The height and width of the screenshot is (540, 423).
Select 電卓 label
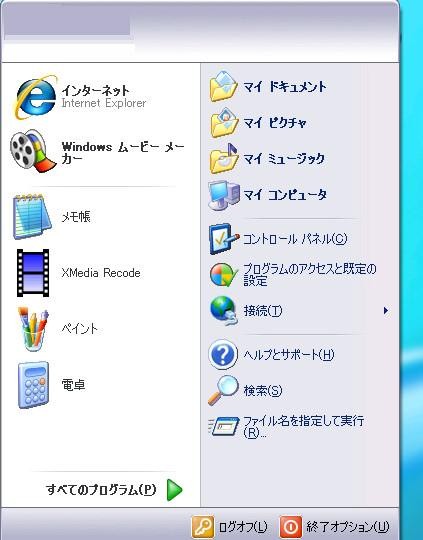[73, 385]
